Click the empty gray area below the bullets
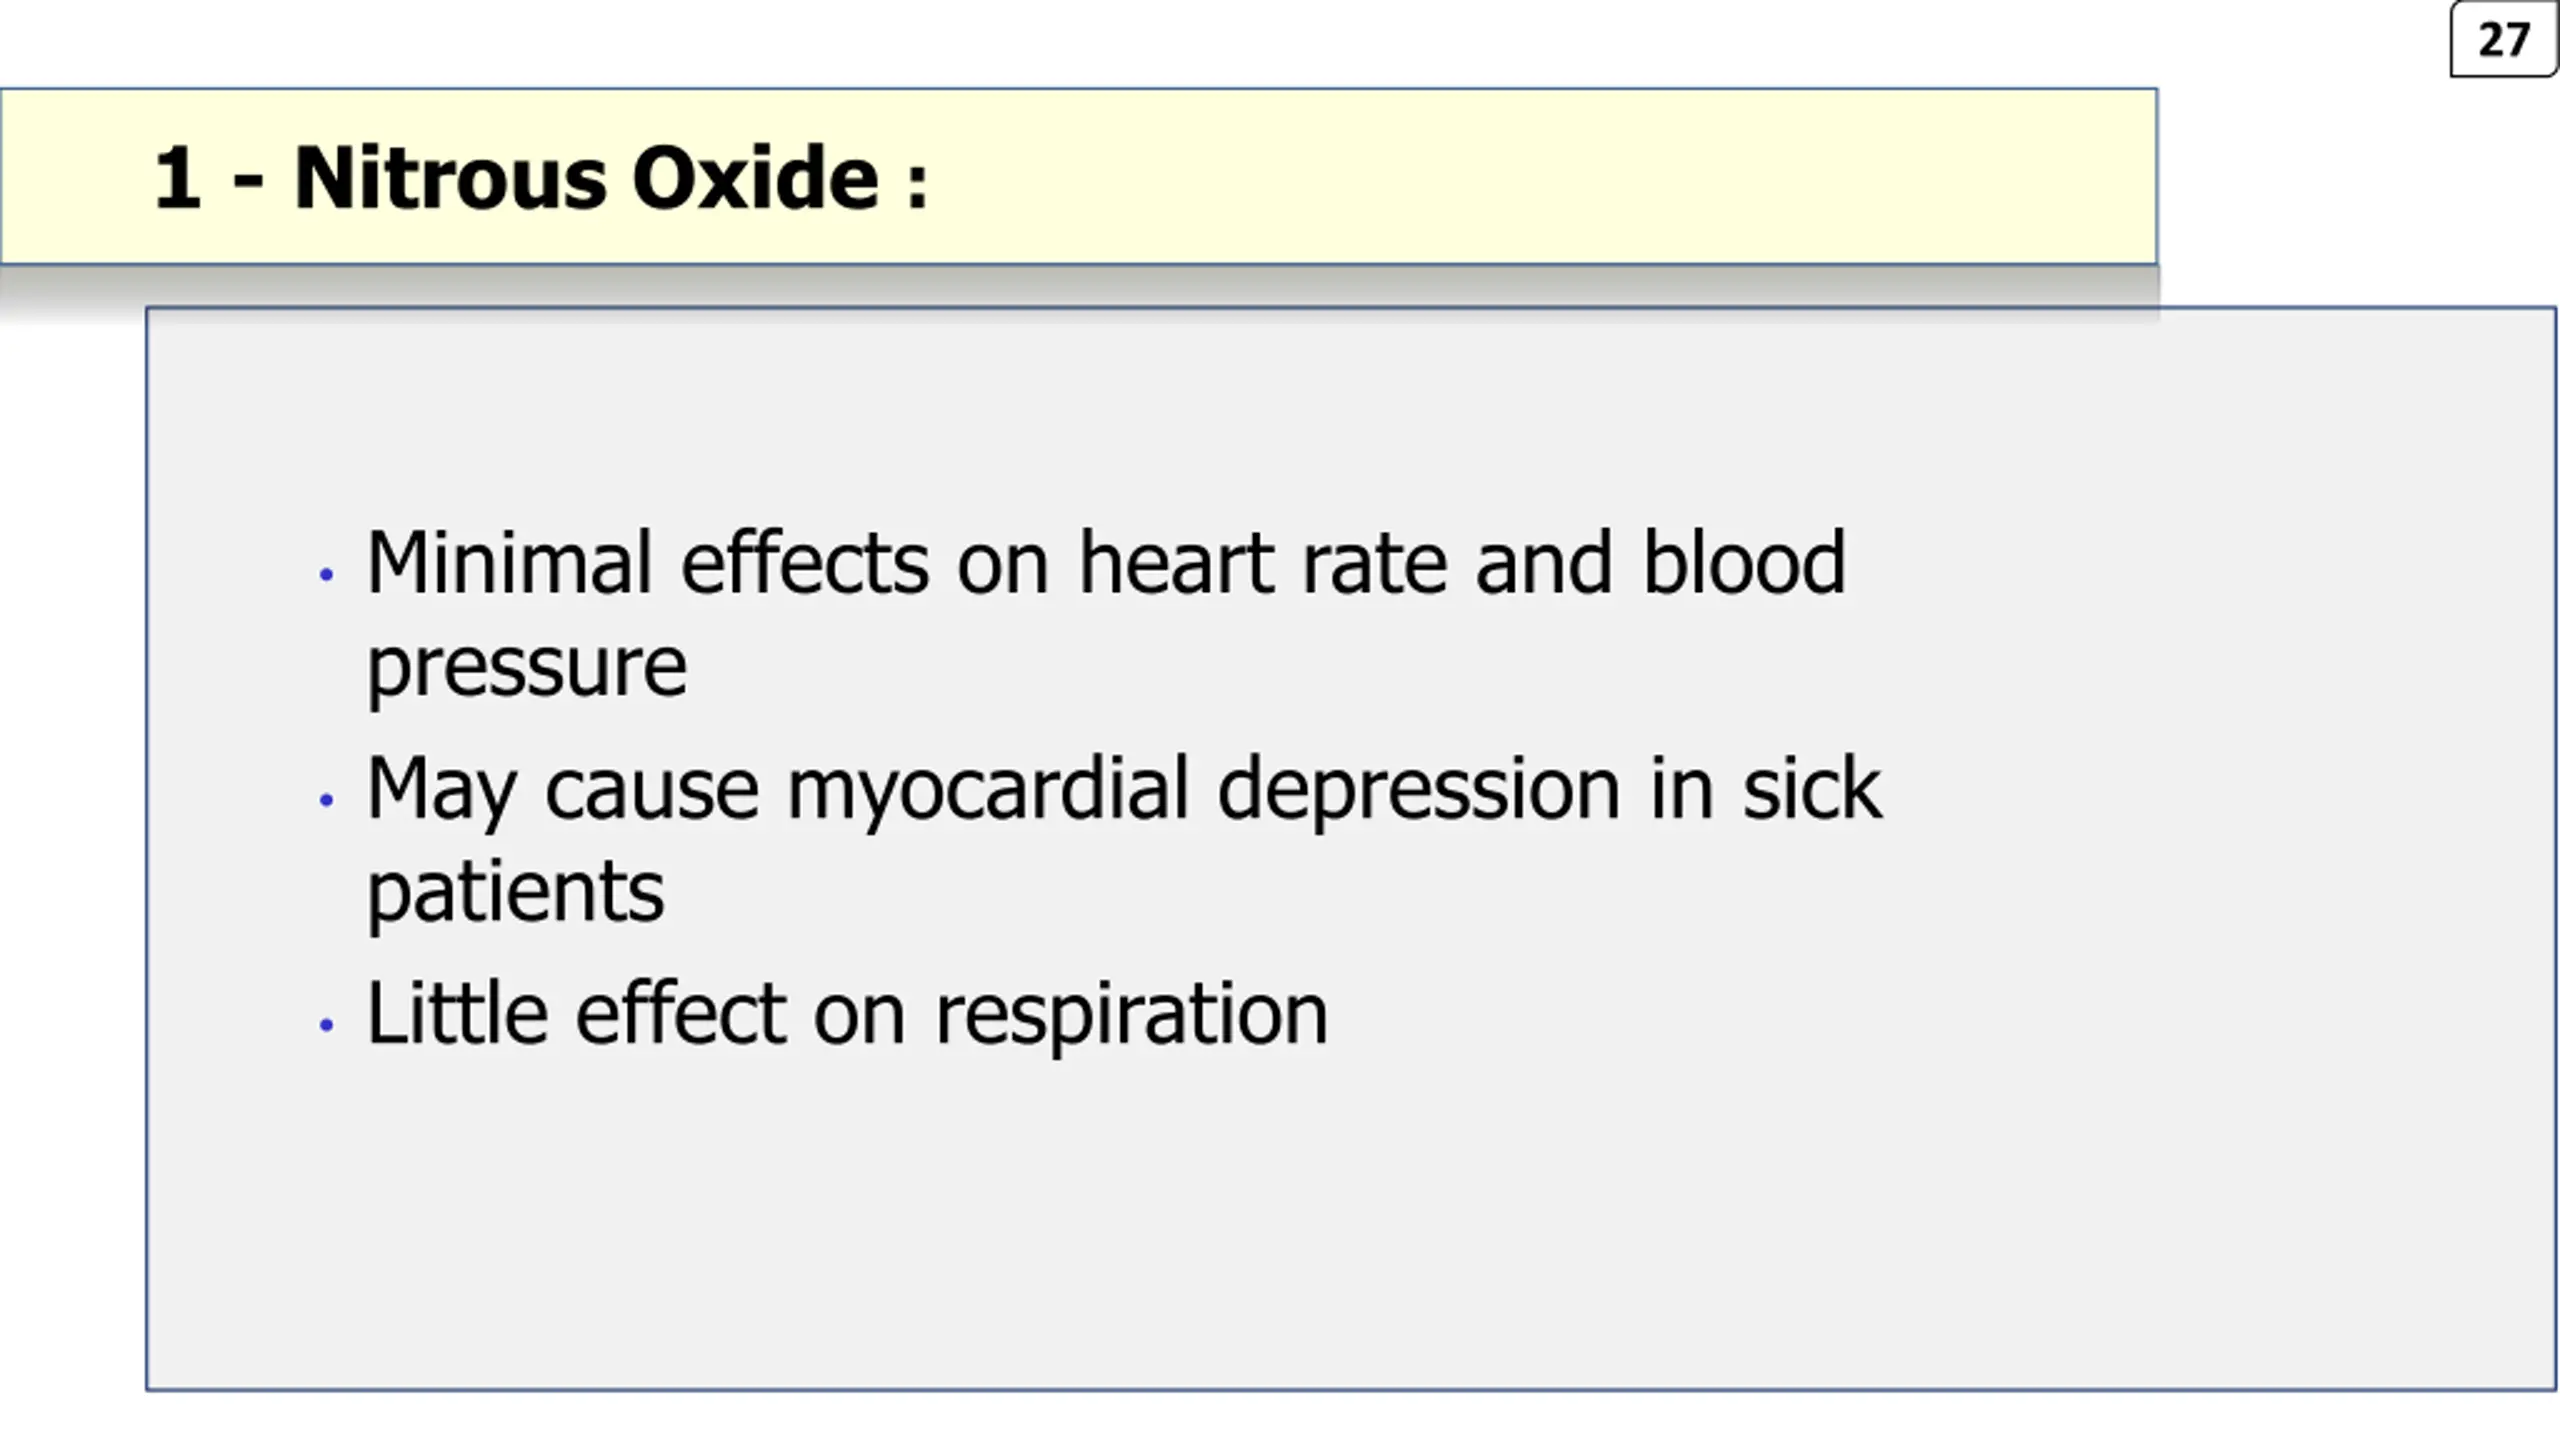2560x1440 pixels. pyautogui.click(x=1350, y=1230)
